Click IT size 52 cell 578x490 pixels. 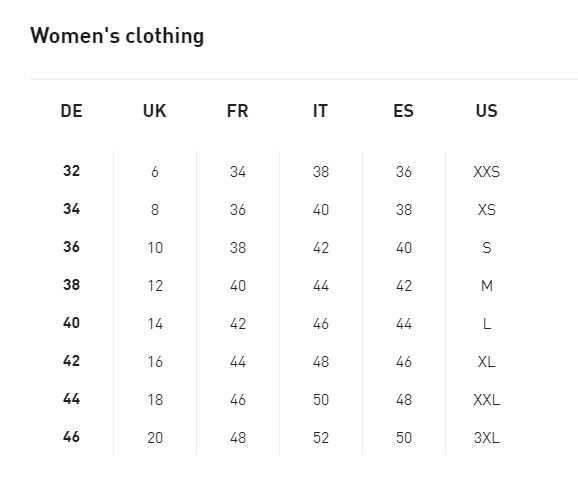tap(321, 438)
